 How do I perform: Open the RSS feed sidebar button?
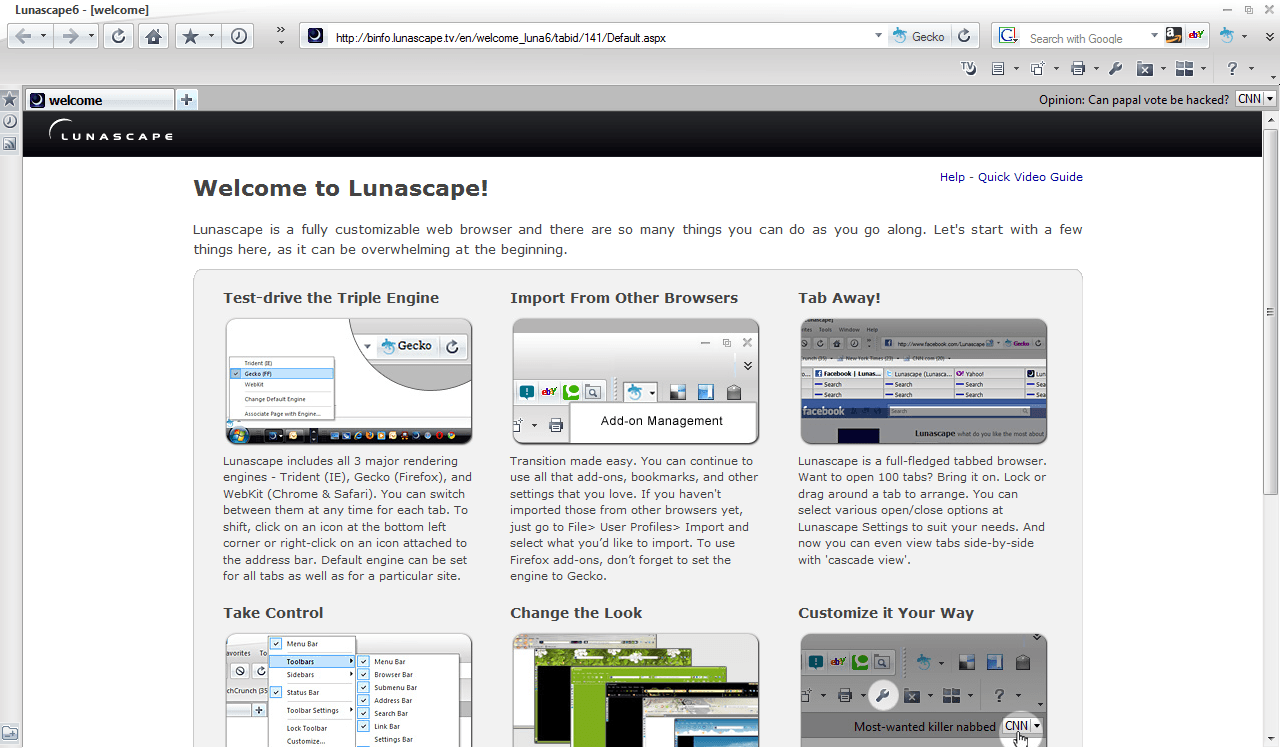pyautogui.click(x=9, y=144)
